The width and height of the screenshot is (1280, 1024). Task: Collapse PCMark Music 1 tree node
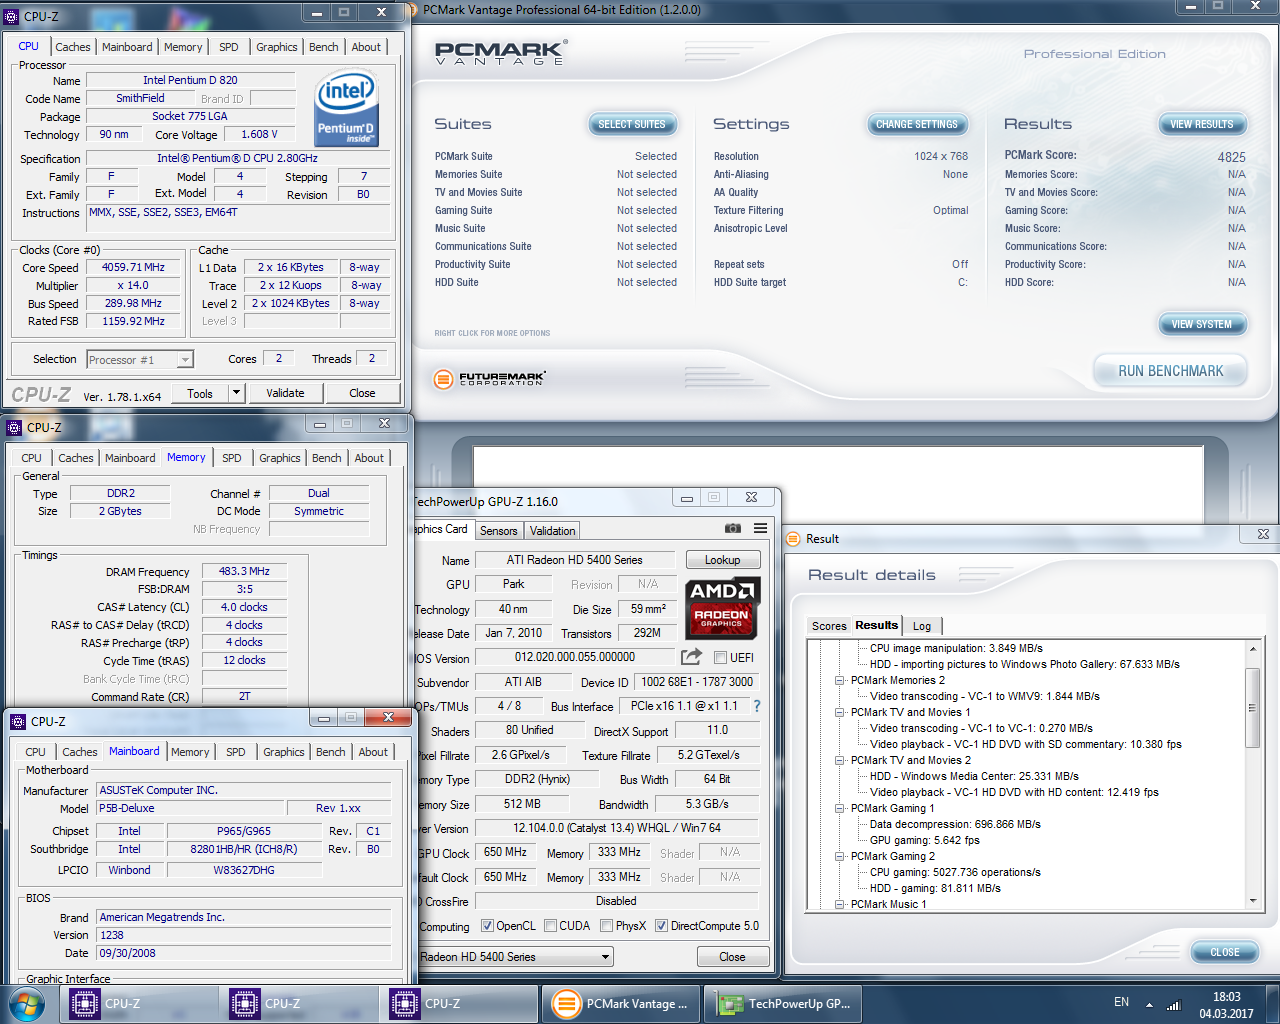pyautogui.click(x=840, y=904)
